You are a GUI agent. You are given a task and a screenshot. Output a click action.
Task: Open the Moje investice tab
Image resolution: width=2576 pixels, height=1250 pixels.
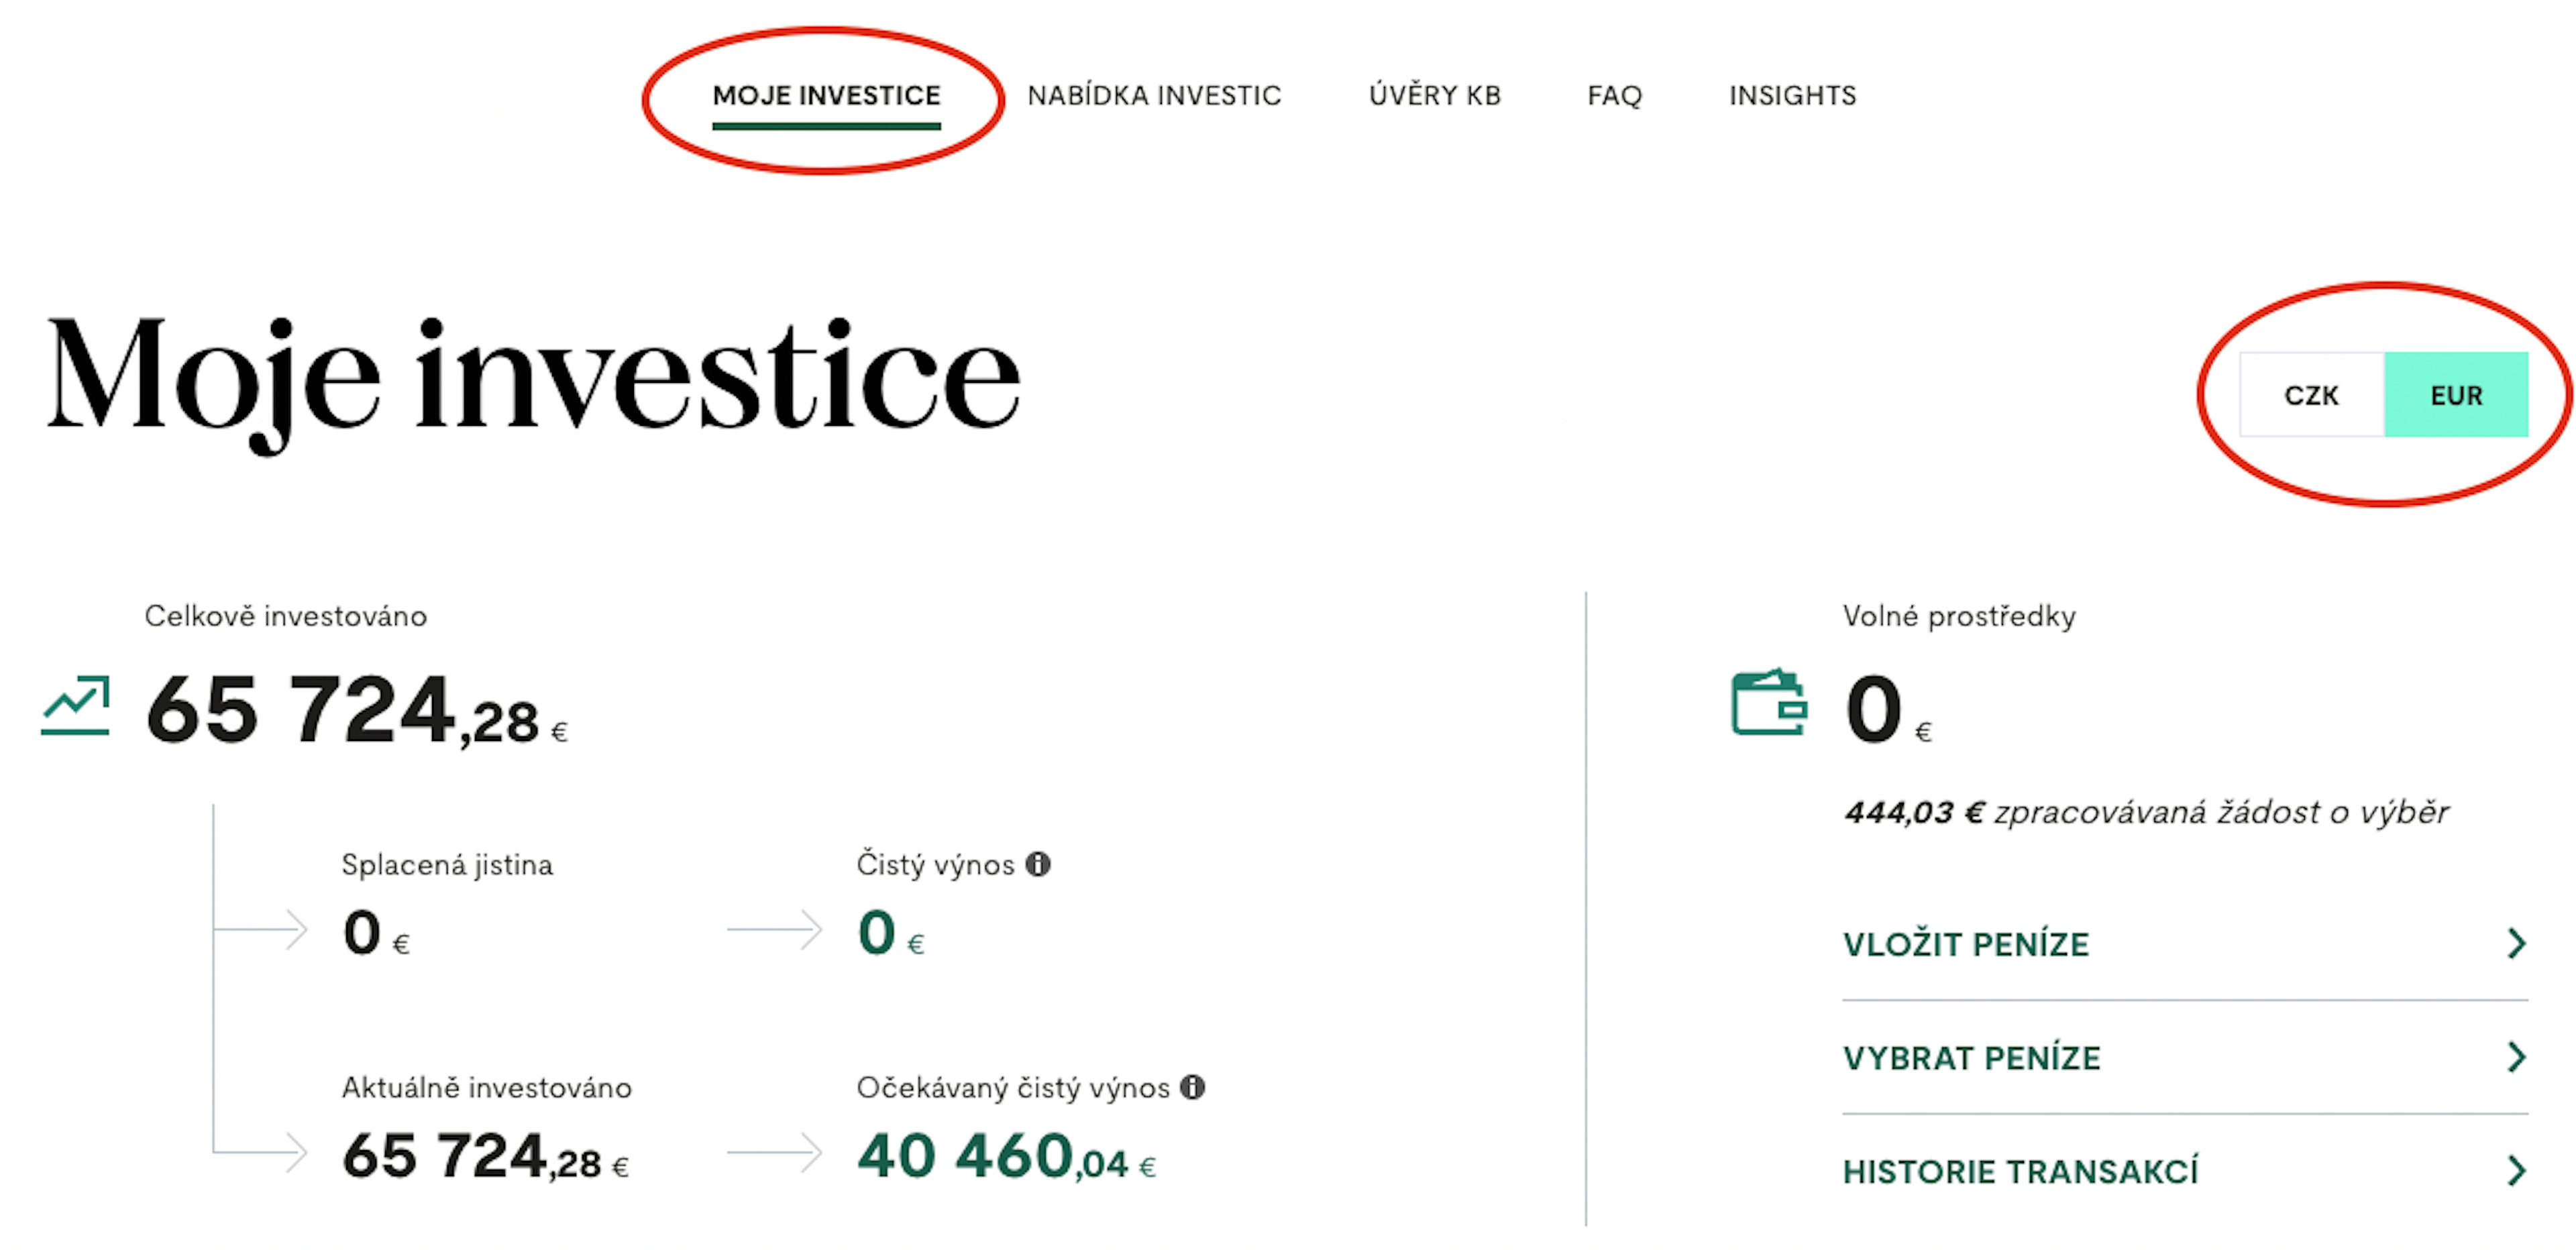[x=826, y=96]
